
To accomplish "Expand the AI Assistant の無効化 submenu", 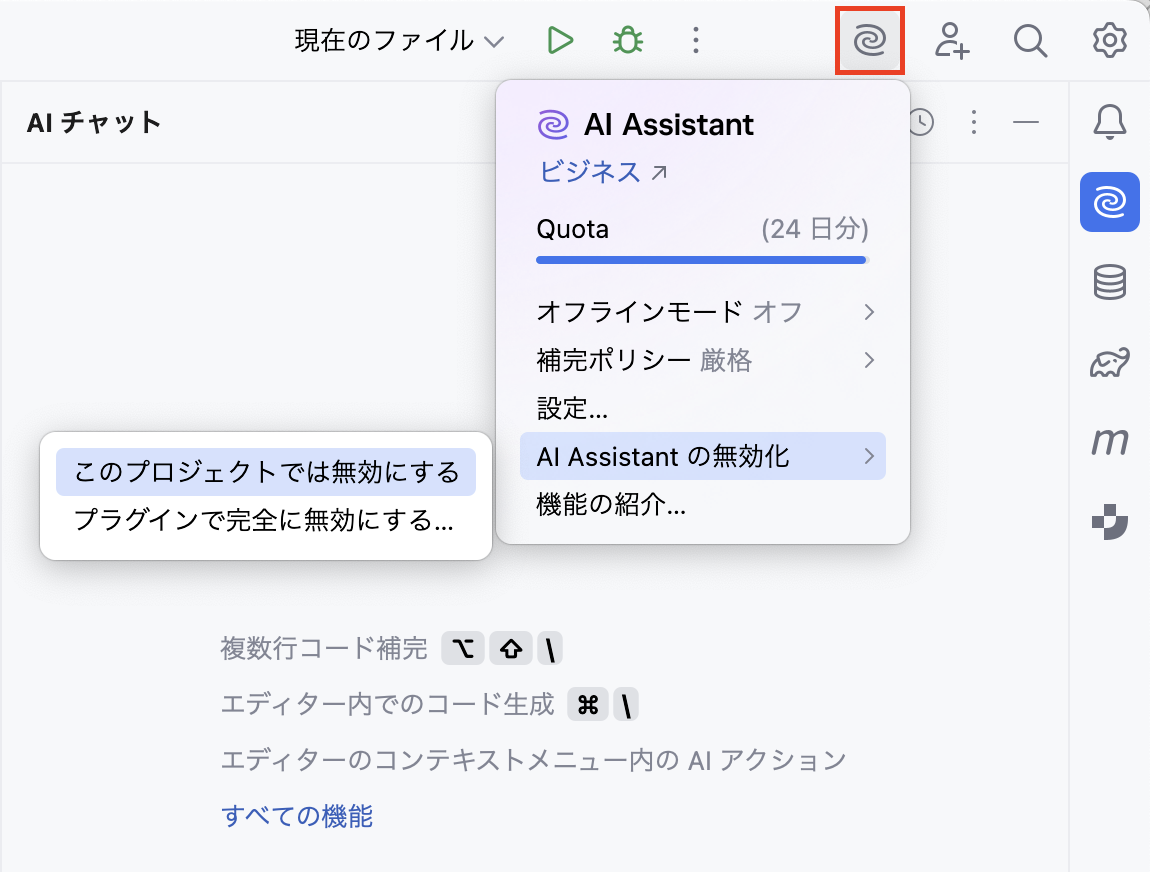I will click(703, 456).
